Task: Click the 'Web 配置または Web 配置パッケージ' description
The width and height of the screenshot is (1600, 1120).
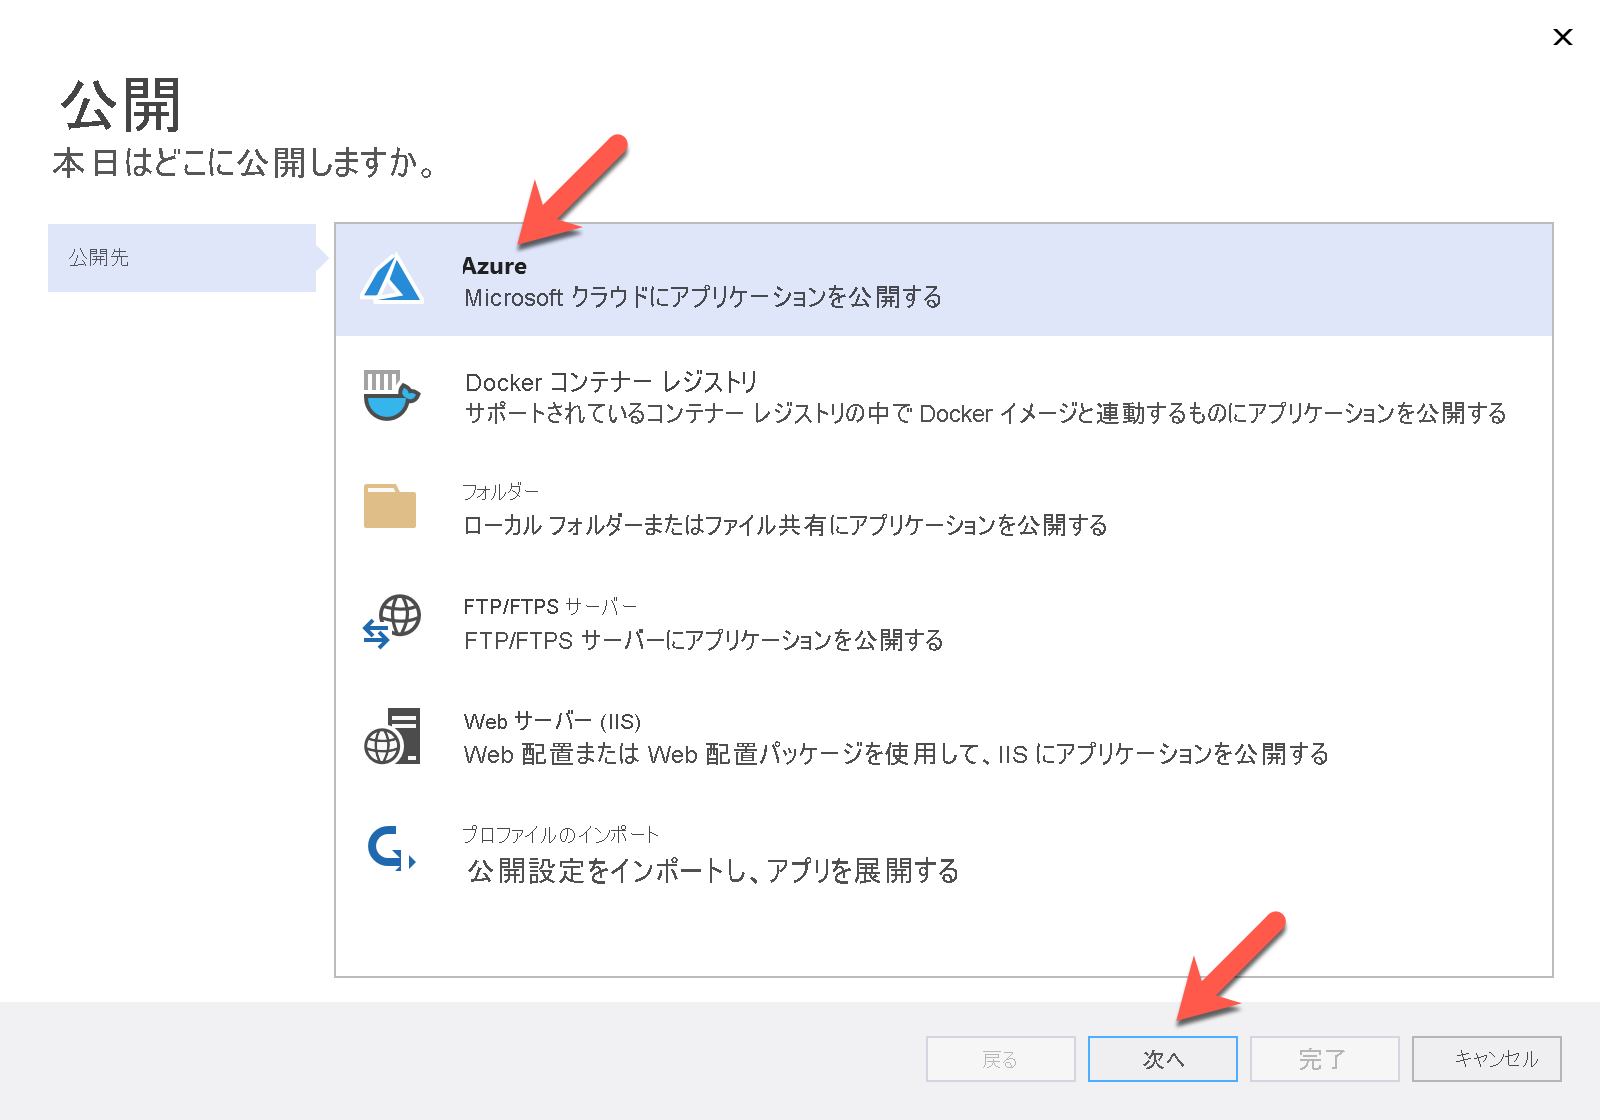Action: click(x=896, y=754)
